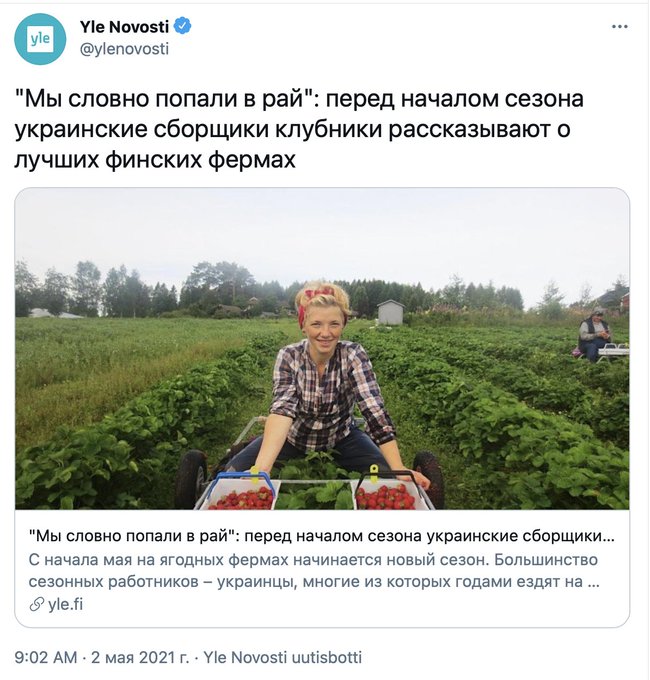Click the 2 мая 2021 г. date
650x680 pixels.
point(140,657)
